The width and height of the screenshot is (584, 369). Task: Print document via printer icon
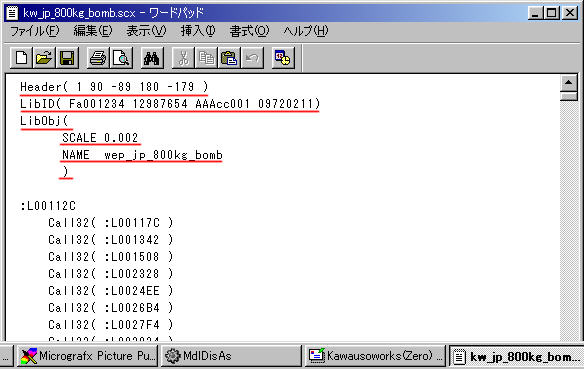[98, 58]
